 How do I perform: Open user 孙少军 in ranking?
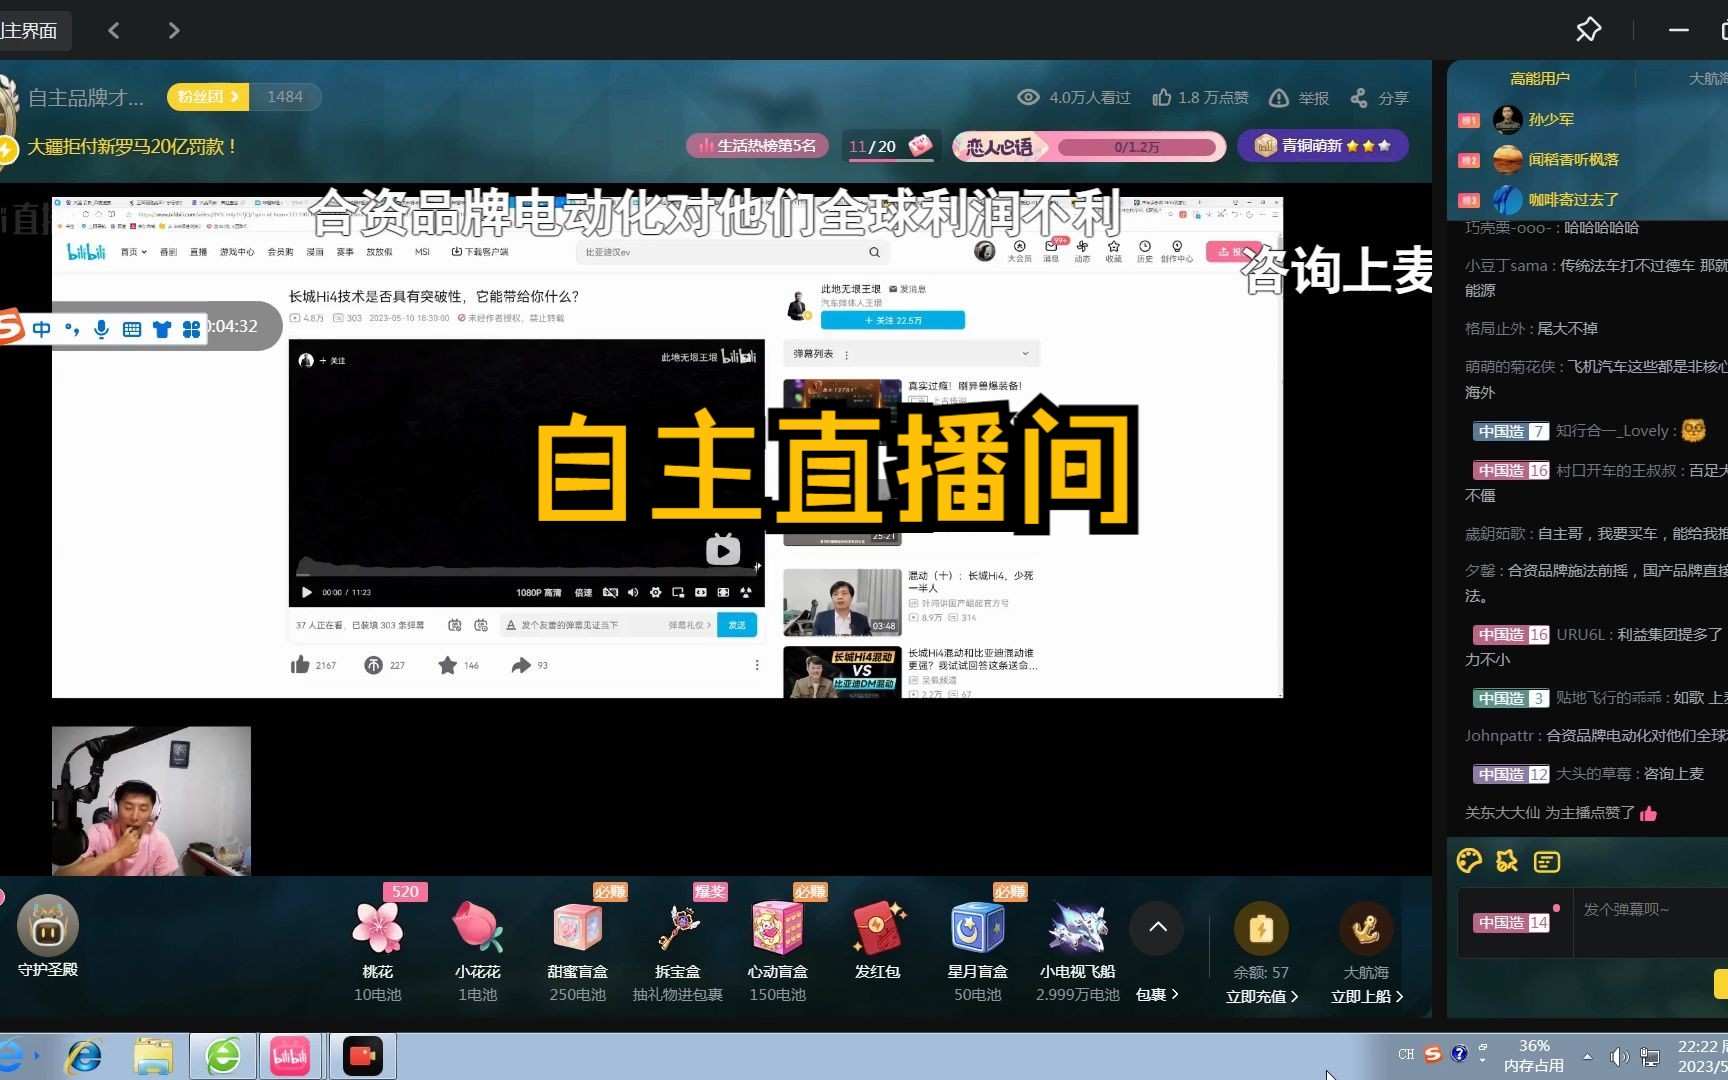[1551, 119]
